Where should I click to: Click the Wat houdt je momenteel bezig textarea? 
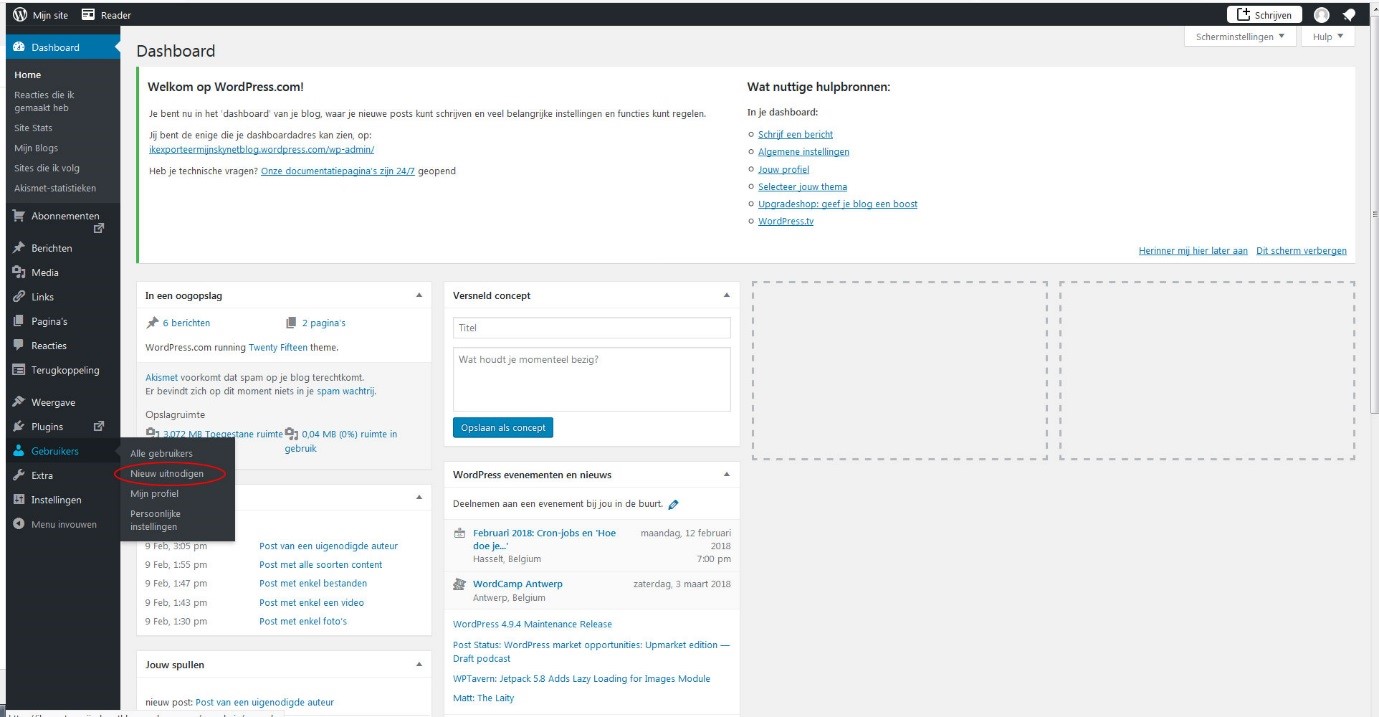tap(592, 379)
